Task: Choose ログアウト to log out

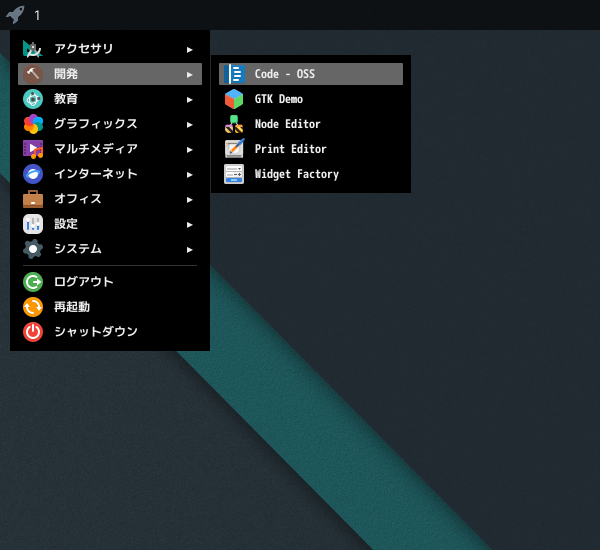Action: coord(110,282)
